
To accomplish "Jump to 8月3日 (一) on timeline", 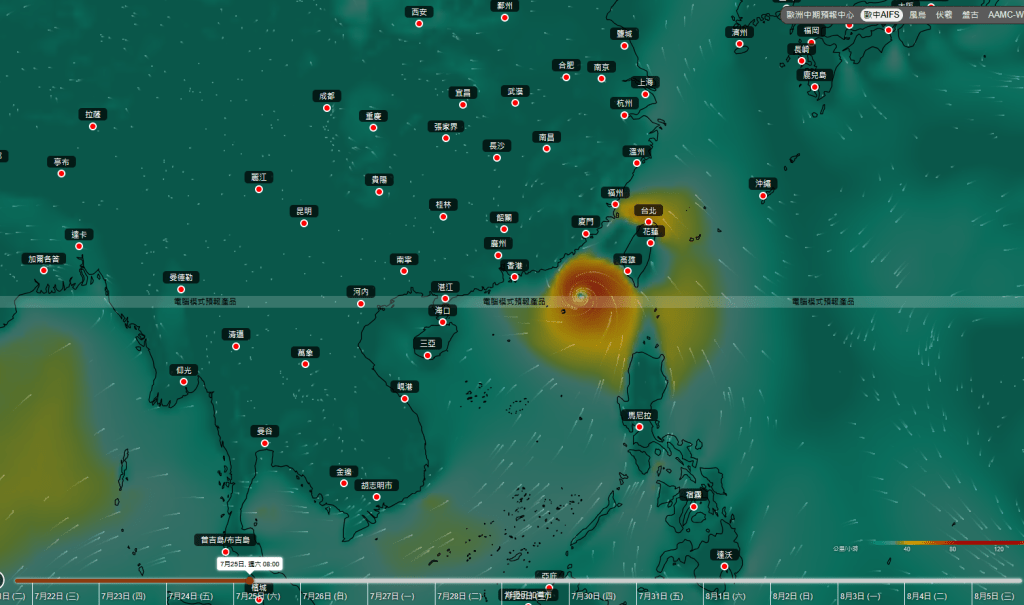I will 860,596.
